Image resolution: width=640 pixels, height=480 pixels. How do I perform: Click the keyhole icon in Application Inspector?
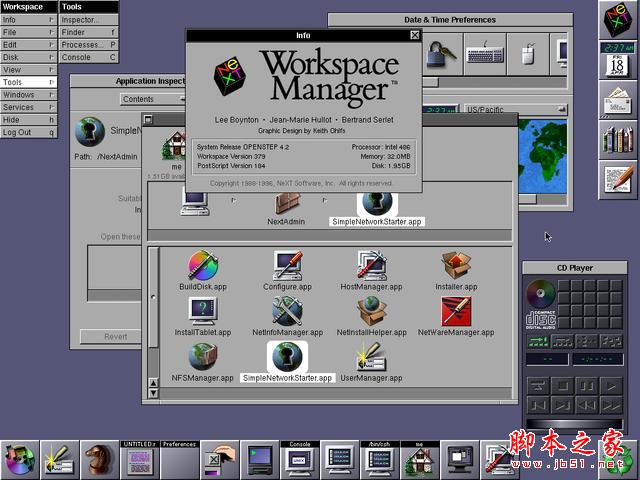pos(90,132)
